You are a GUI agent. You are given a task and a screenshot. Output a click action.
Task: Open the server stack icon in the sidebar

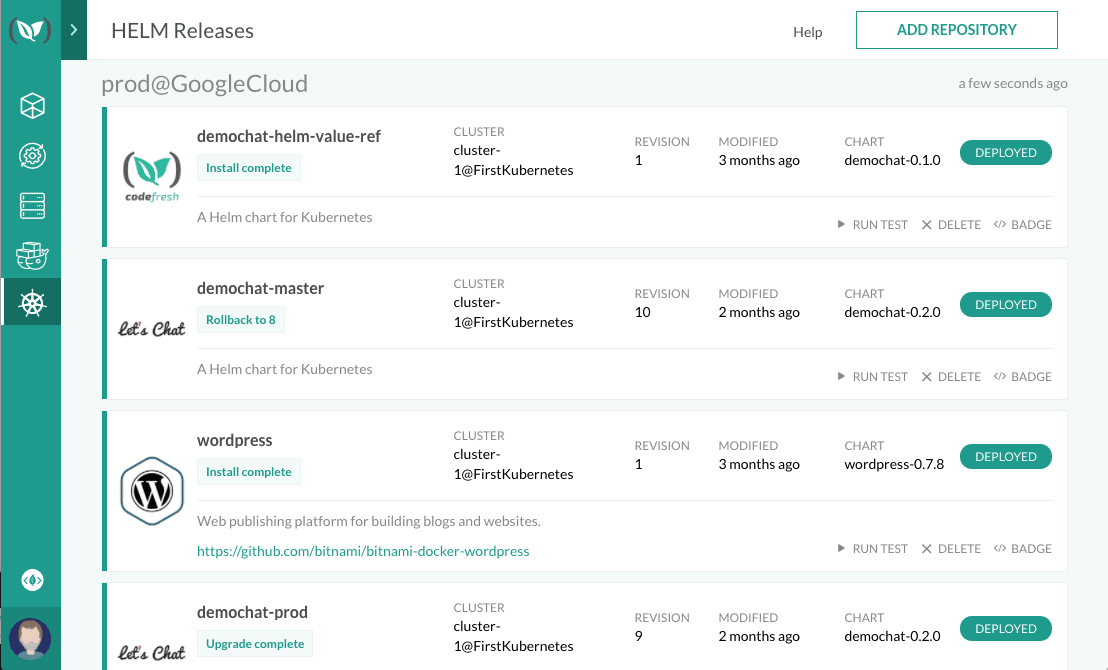32,206
